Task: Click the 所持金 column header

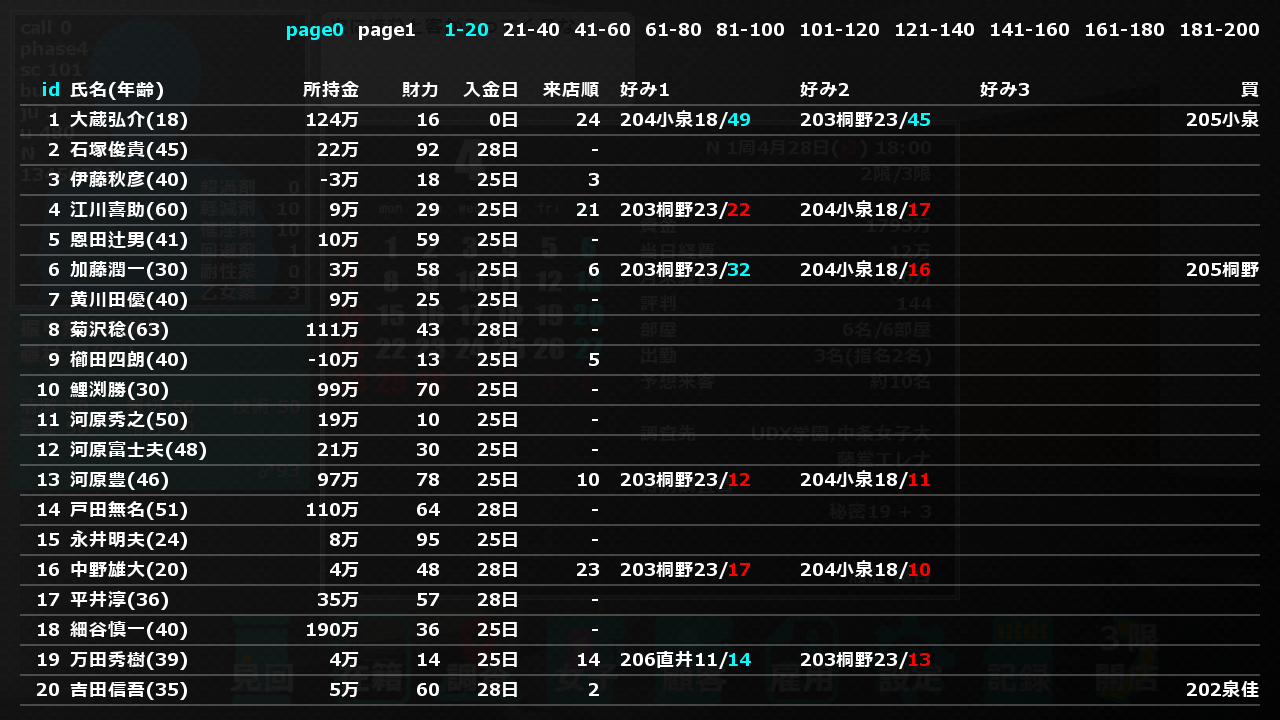Action: [331, 90]
